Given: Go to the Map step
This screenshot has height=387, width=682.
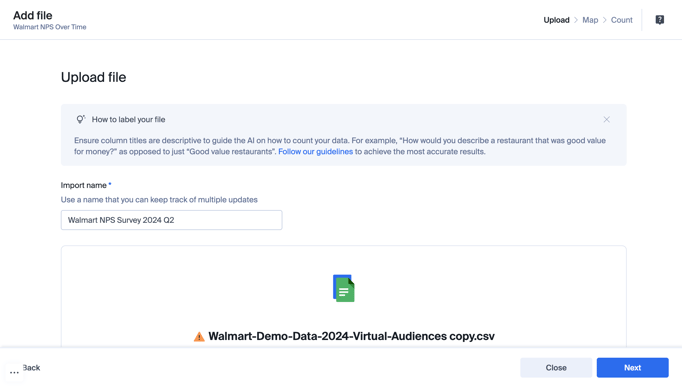Looking at the screenshot, I should tap(590, 20).
